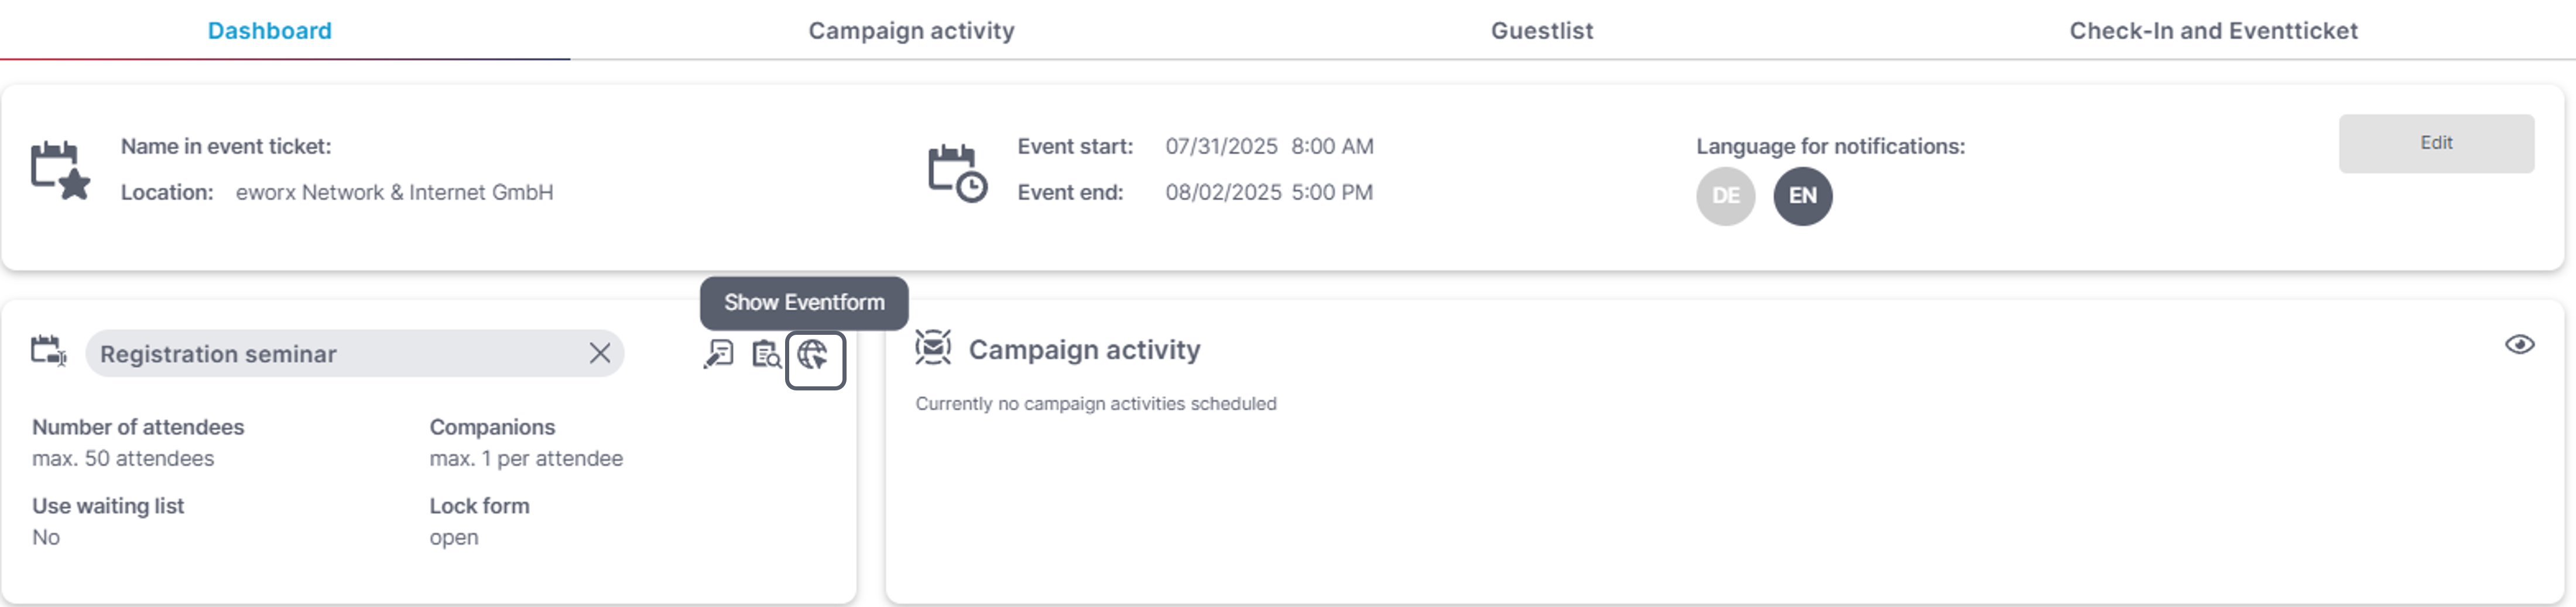The height and width of the screenshot is (607, 2576).
Task: Click the calendar star event icon
Action: coord(60,170)
